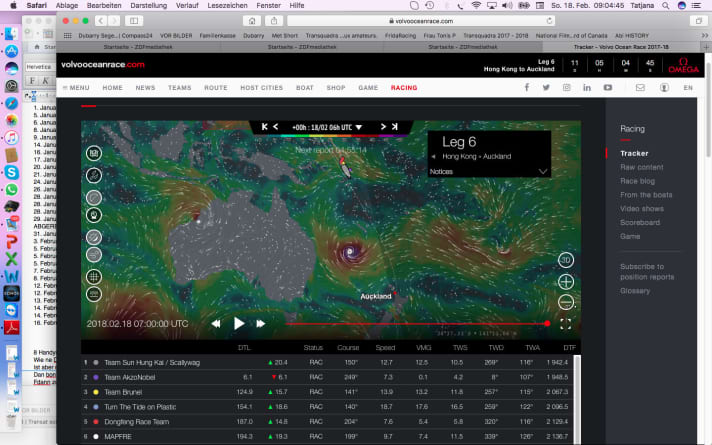Toggle the Safari sidebar button
Viewport: 712px width, 445px height.
tap(134, 21)
